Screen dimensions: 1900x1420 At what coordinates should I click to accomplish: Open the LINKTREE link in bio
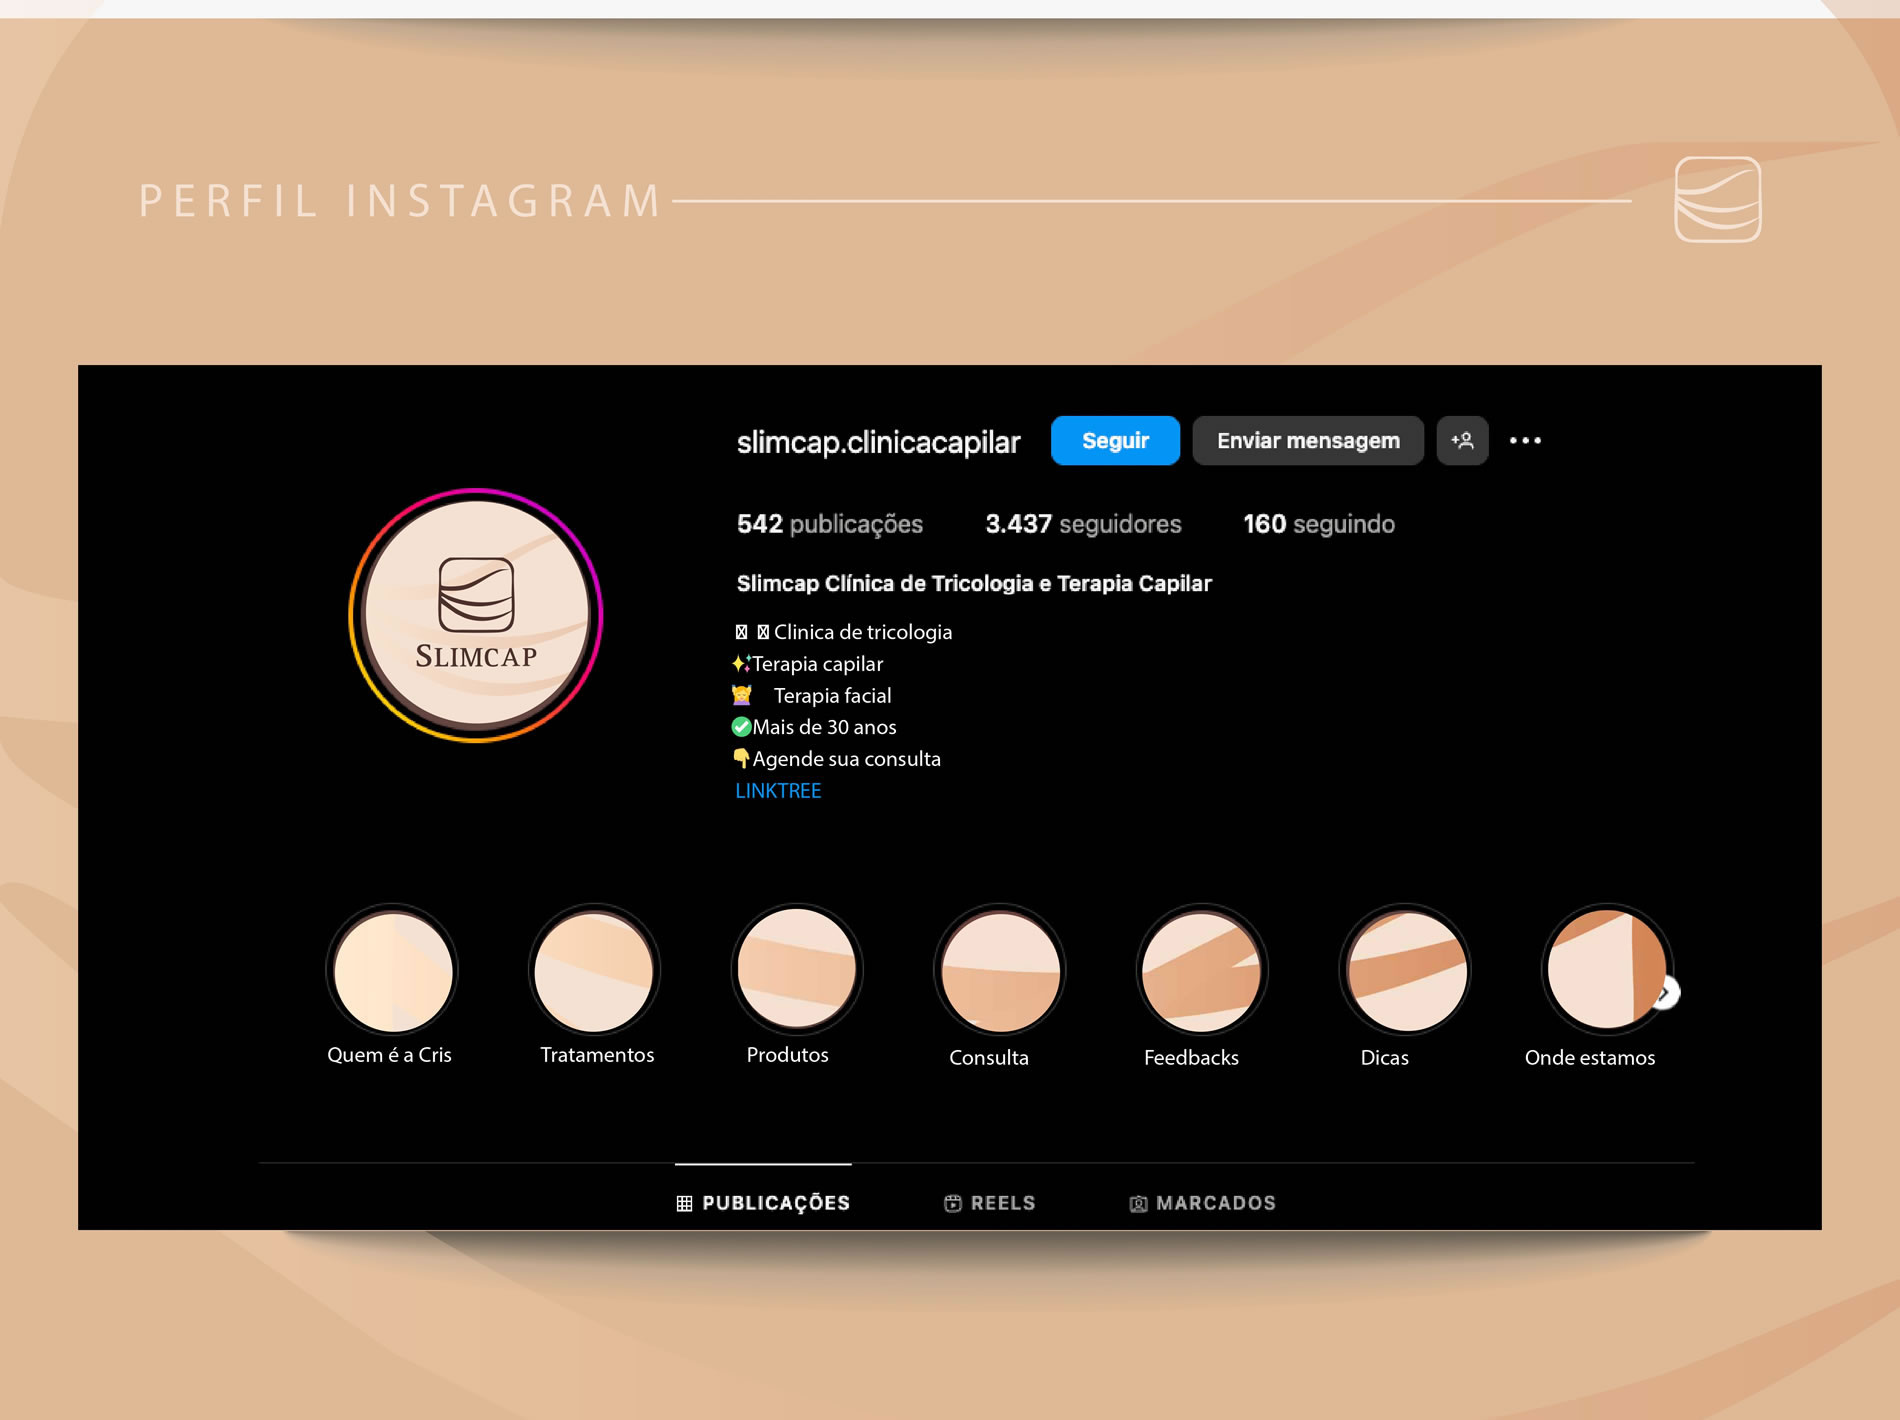click(x=778, y=791)
